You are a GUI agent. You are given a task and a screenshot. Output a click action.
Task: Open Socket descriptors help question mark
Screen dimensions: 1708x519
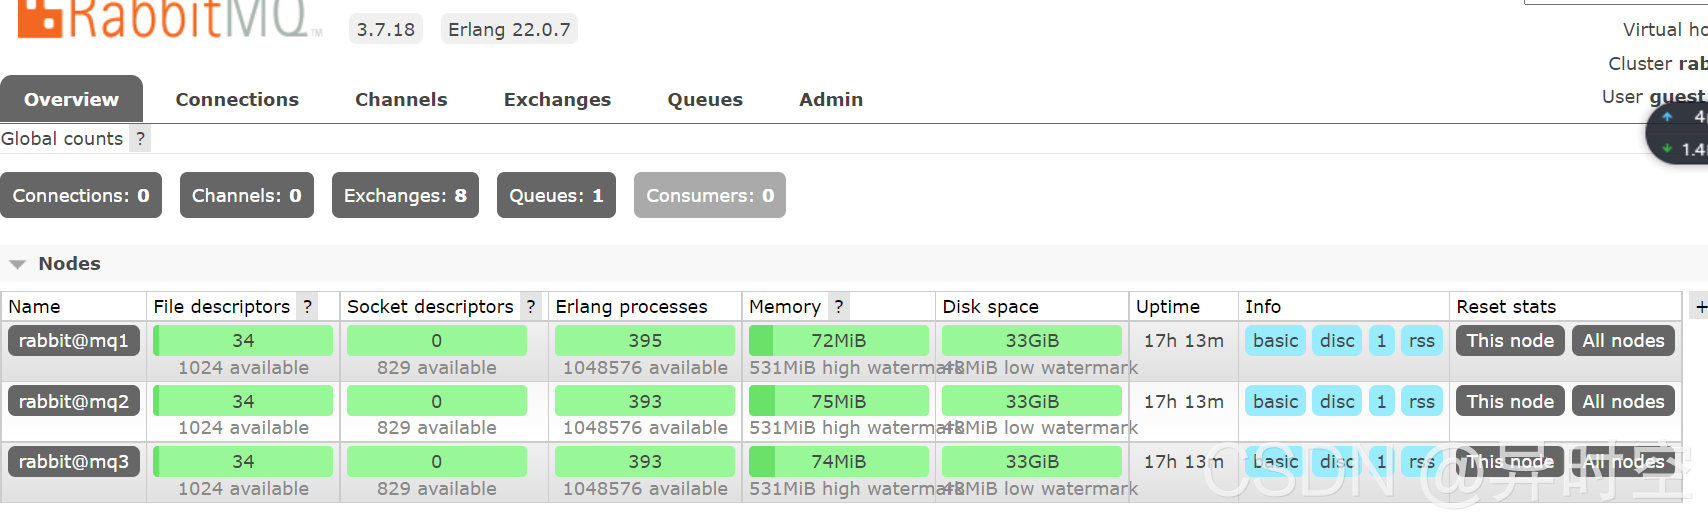click(x=531, y=307)
